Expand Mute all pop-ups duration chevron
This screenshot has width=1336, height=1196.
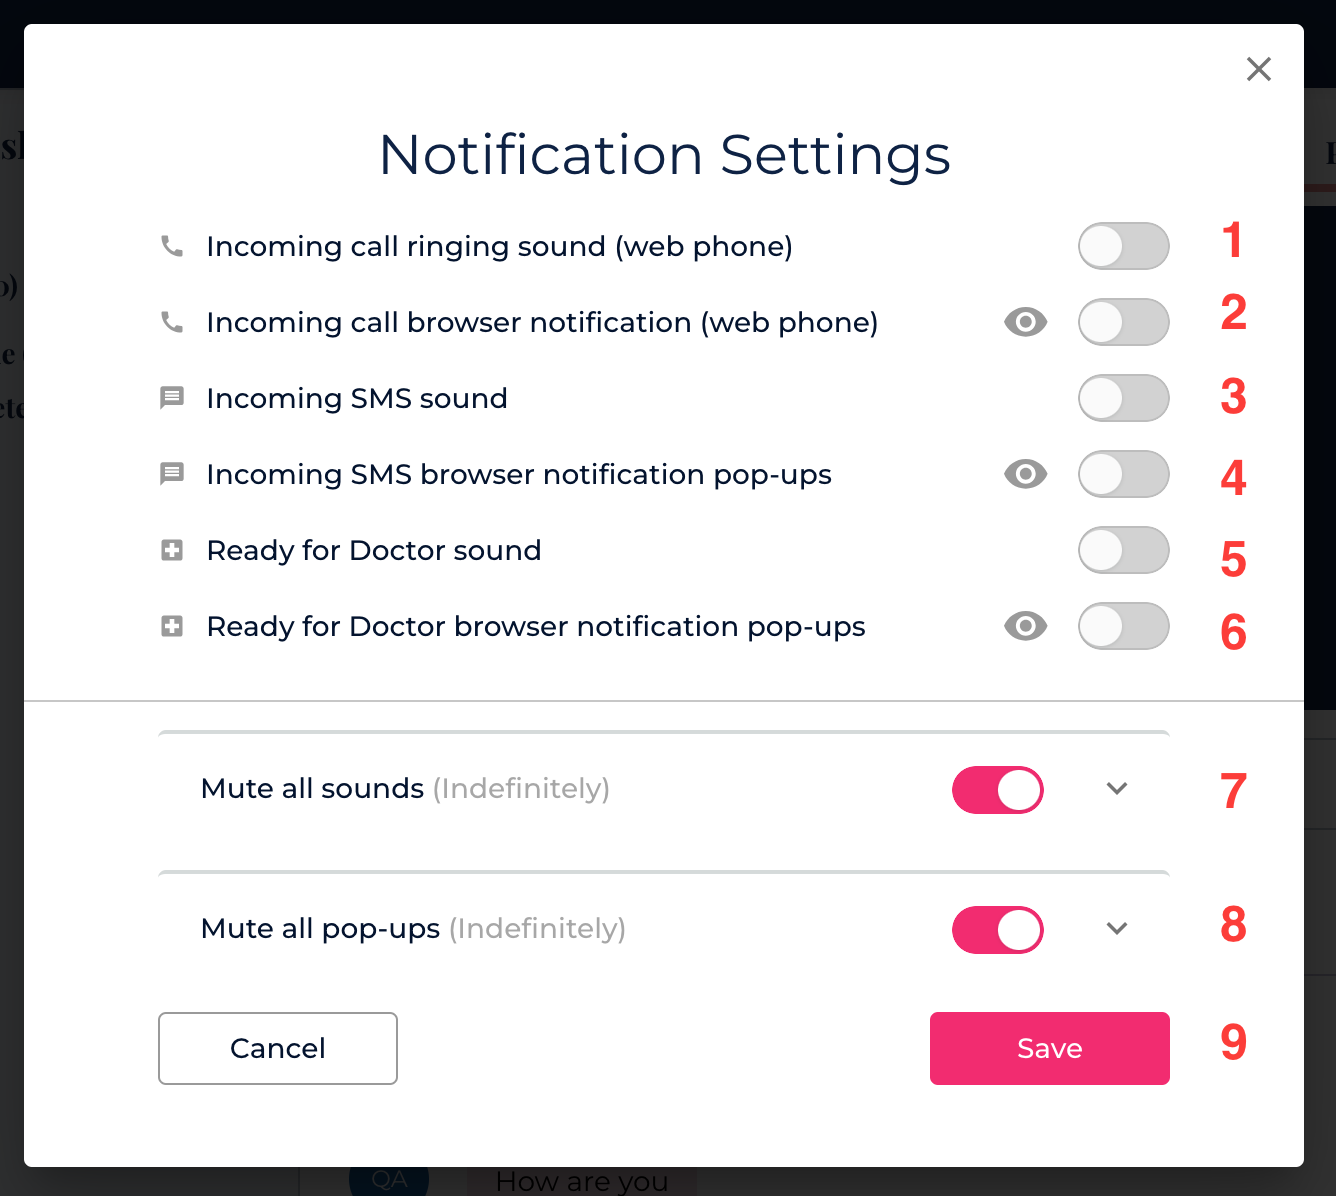tap(1117, 929)
